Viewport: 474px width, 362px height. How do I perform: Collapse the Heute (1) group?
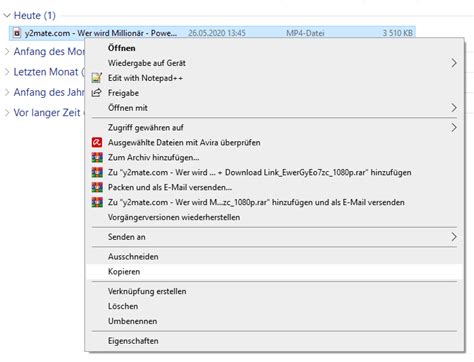click(x=7, y=15)
